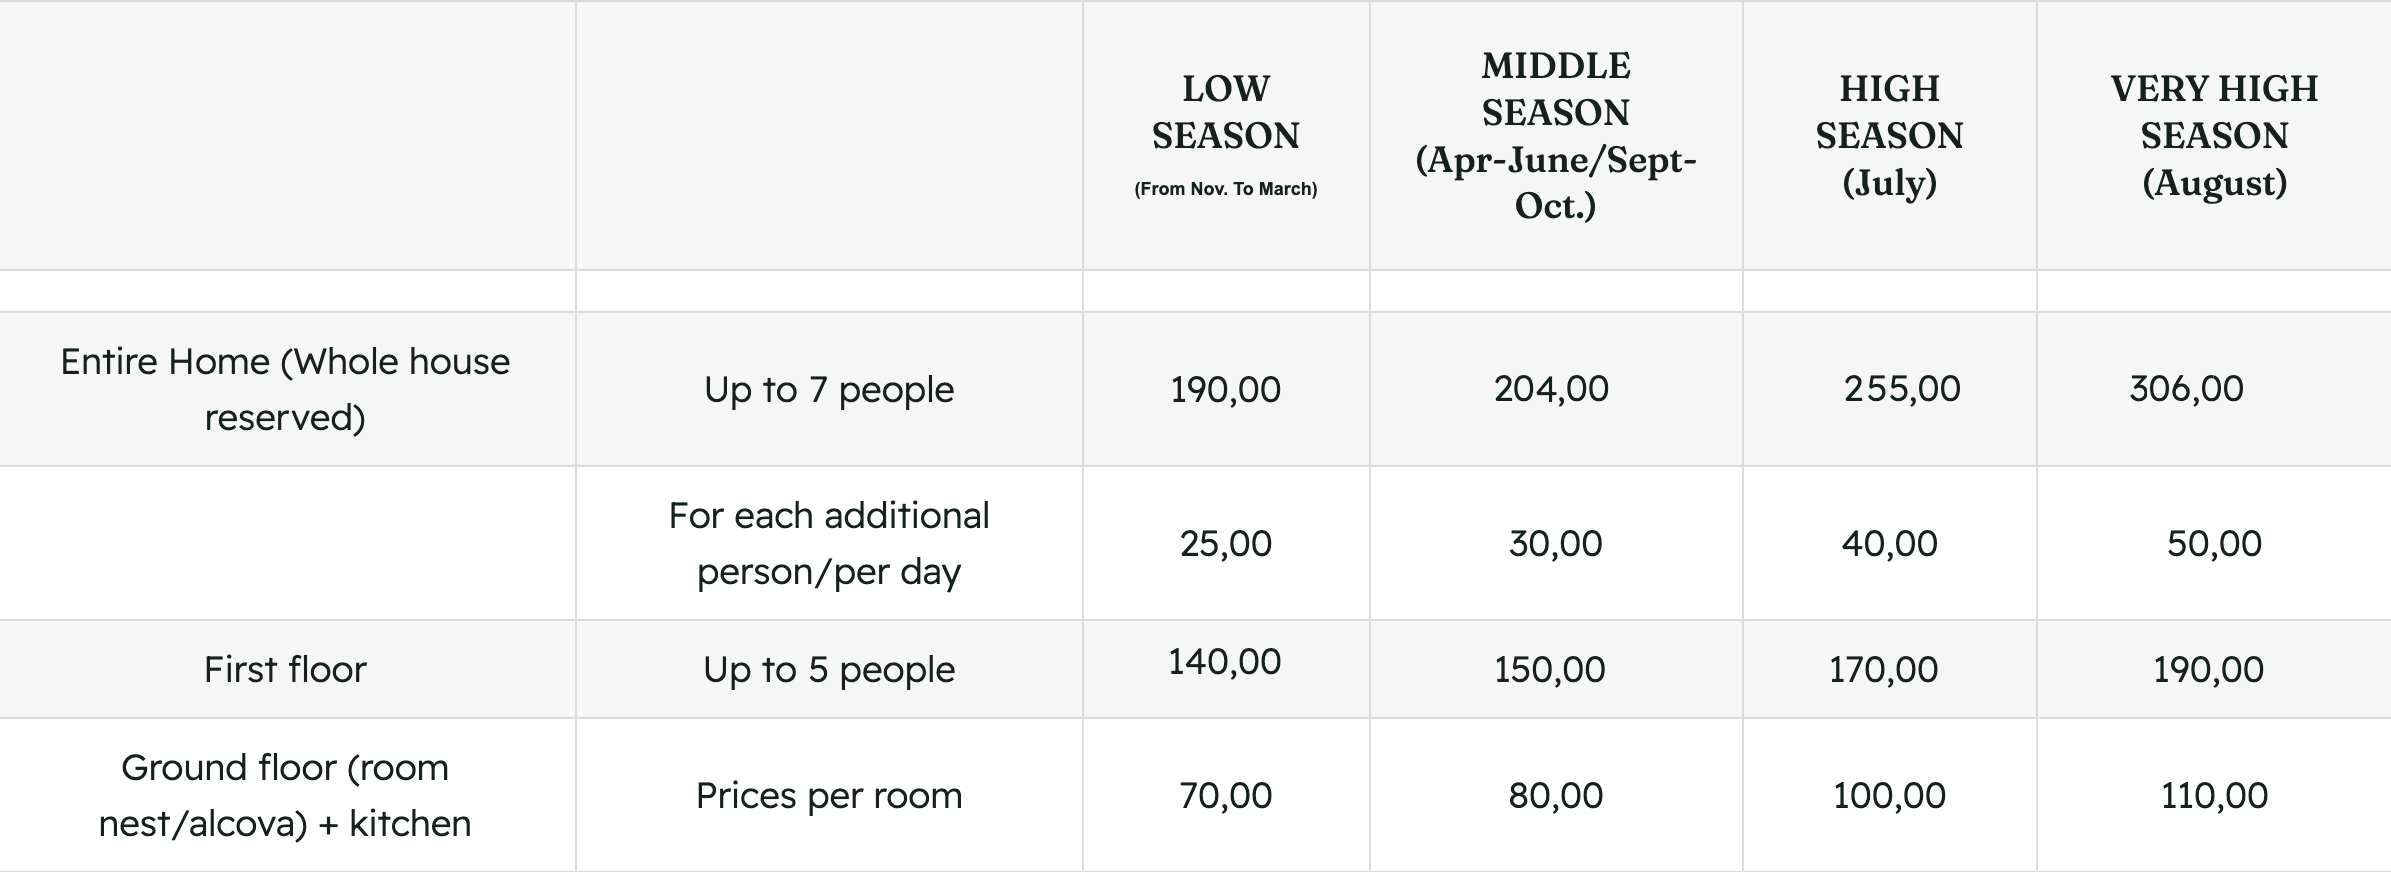Click the Ground floor row label
The height and width of the screenshot is (872, 2391).
(x=285, y=795)
